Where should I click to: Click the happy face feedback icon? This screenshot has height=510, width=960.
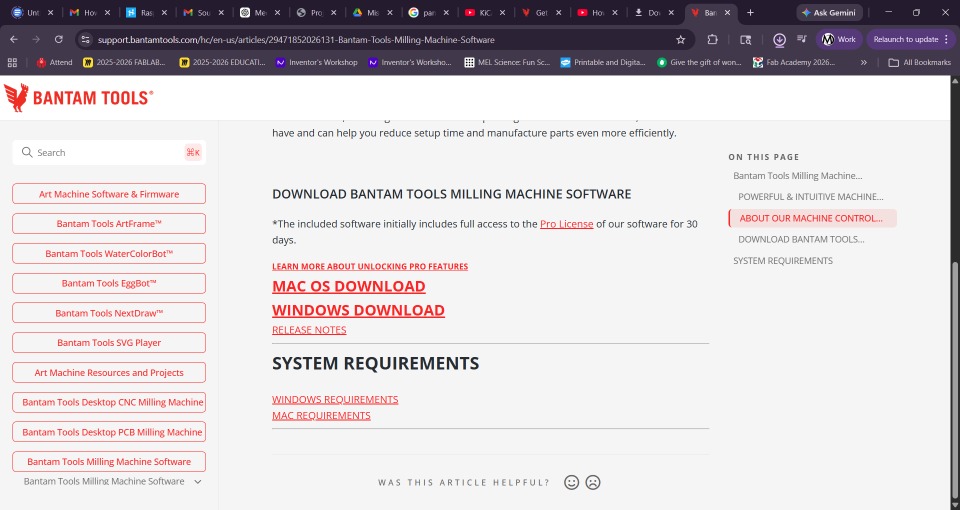[571, 482]
